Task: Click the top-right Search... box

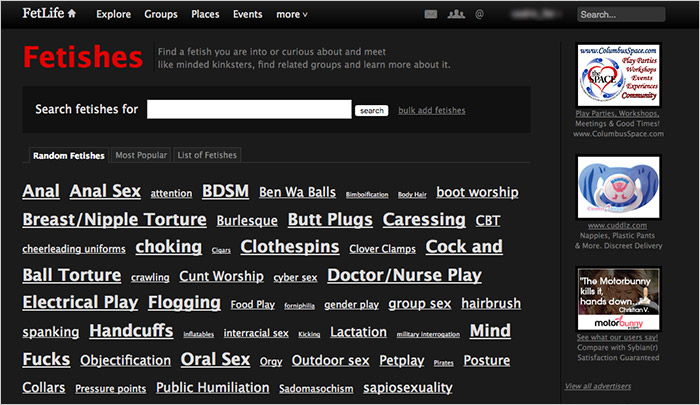Action: (x=621, y=15)
